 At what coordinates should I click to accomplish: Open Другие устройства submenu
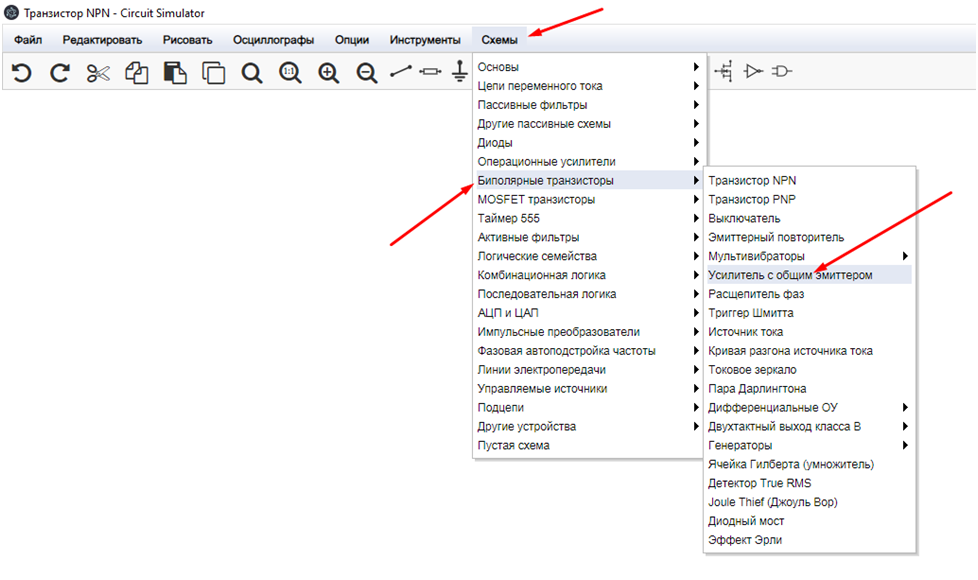click(x=588, y=427)
